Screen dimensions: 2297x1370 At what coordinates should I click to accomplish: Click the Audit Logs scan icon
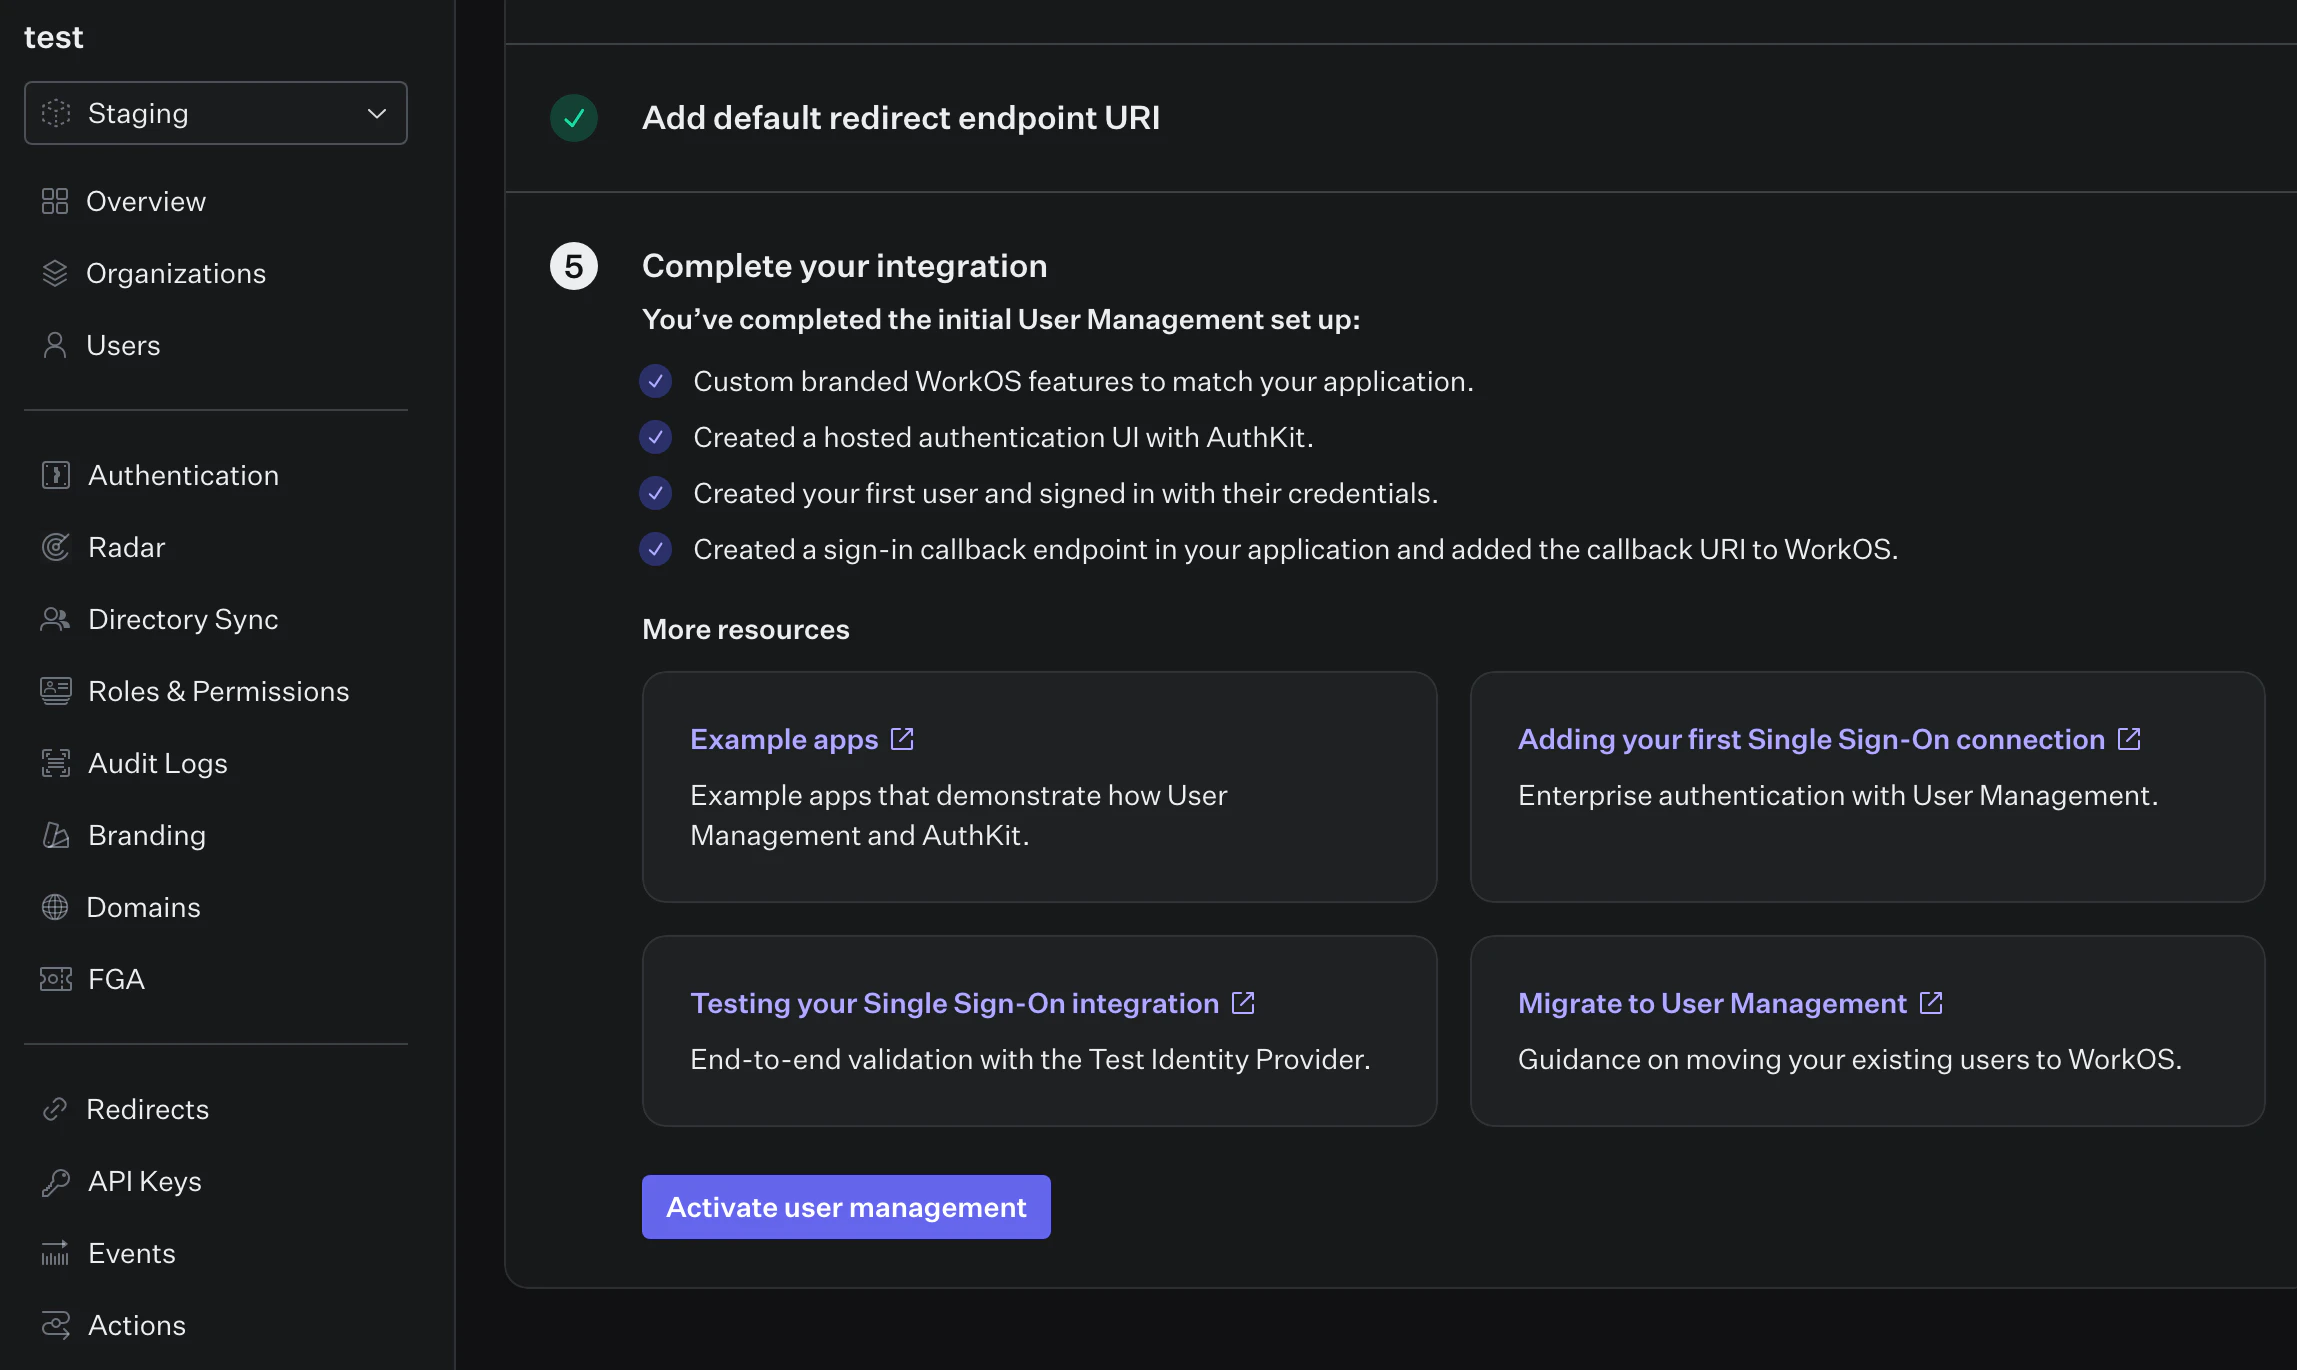(x=56, y=763)
